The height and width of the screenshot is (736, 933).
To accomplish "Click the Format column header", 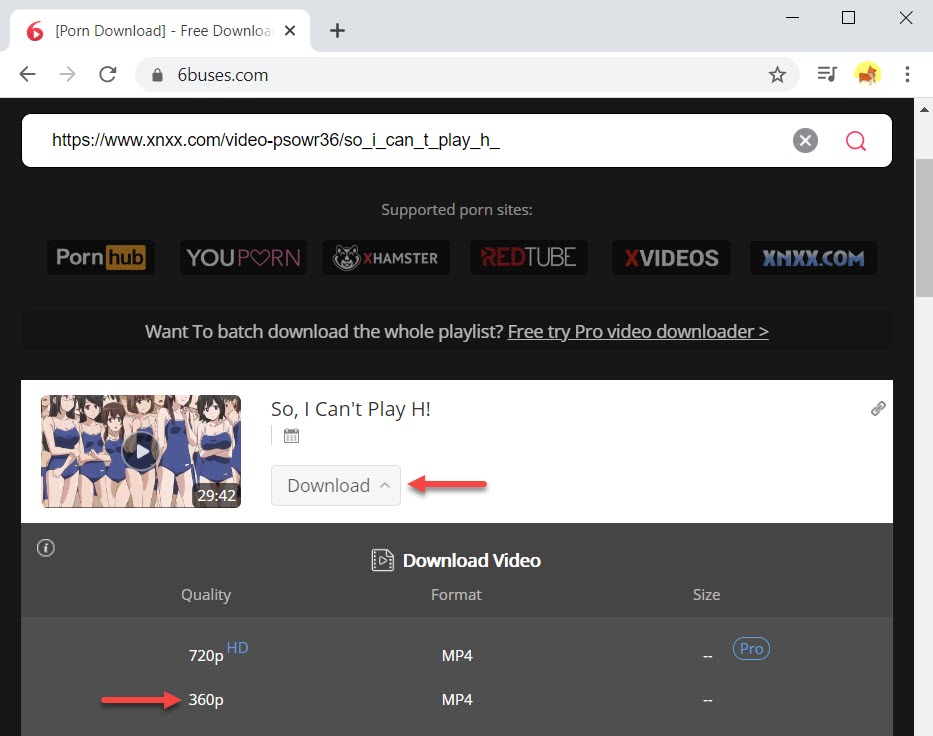I will 456,594.
